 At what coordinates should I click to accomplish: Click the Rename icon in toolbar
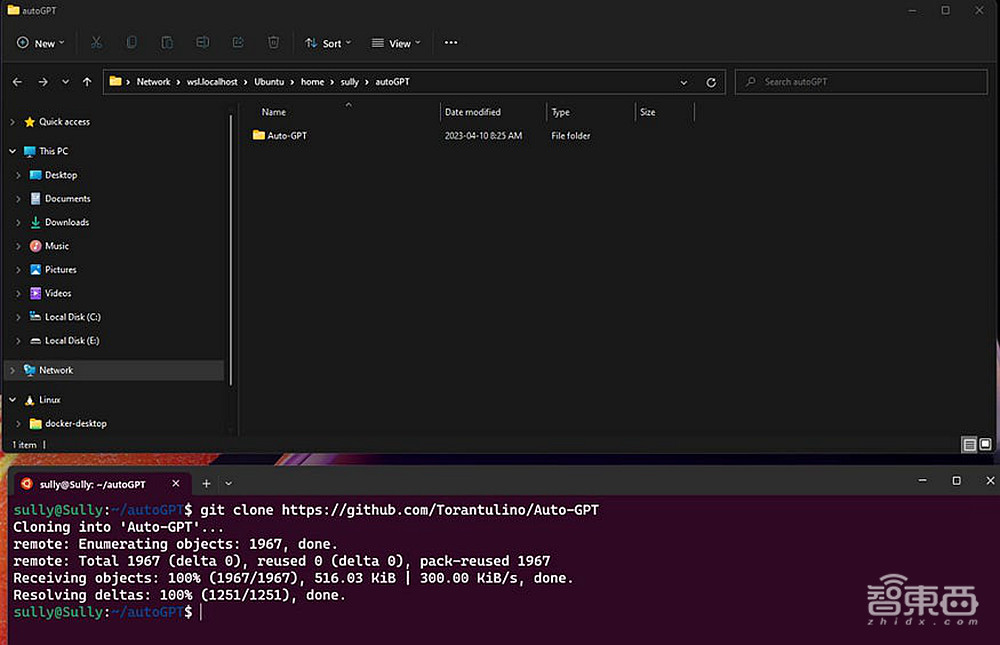click(202, 43)
